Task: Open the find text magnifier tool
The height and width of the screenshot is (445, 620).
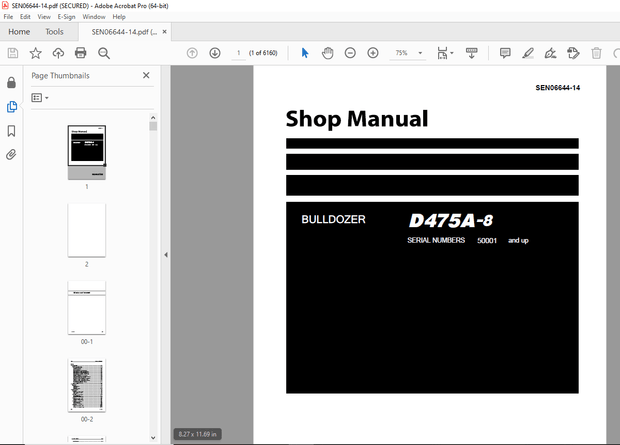Action: pyautogui.click(x=104, y=53)
